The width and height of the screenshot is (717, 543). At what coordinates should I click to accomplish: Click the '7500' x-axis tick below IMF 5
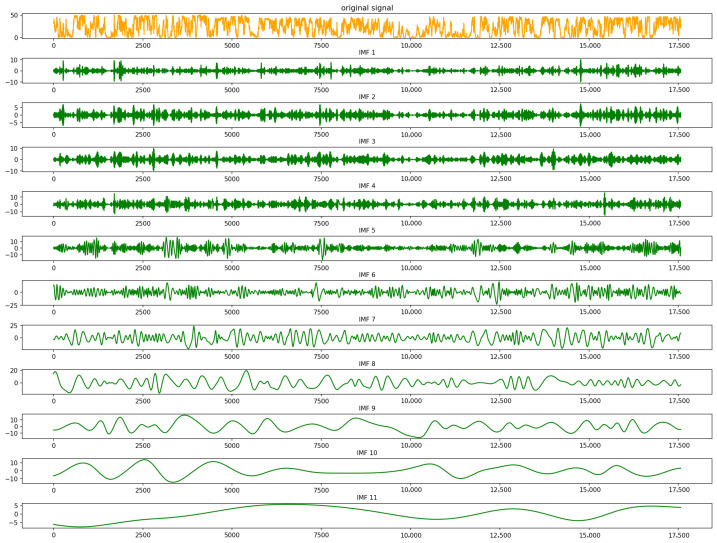pyautogui.click(x=321, y=268)
